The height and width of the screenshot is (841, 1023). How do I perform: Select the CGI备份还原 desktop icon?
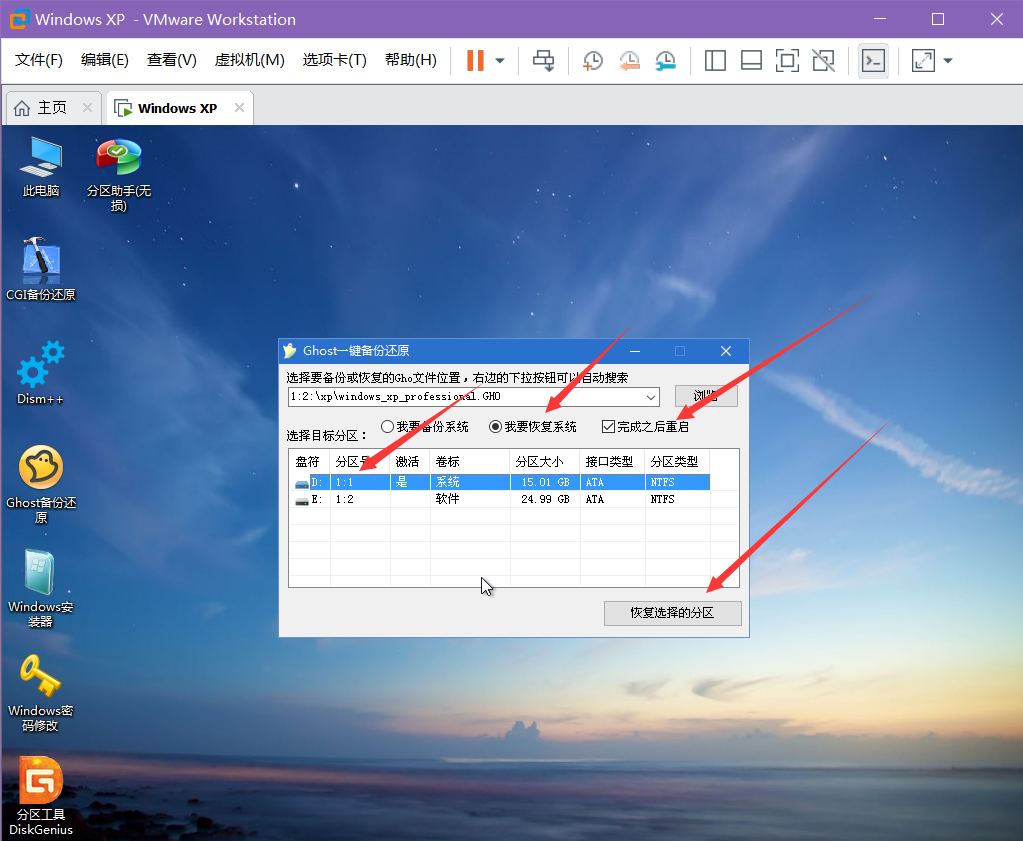pyautogui.click(x=40, y=269)
